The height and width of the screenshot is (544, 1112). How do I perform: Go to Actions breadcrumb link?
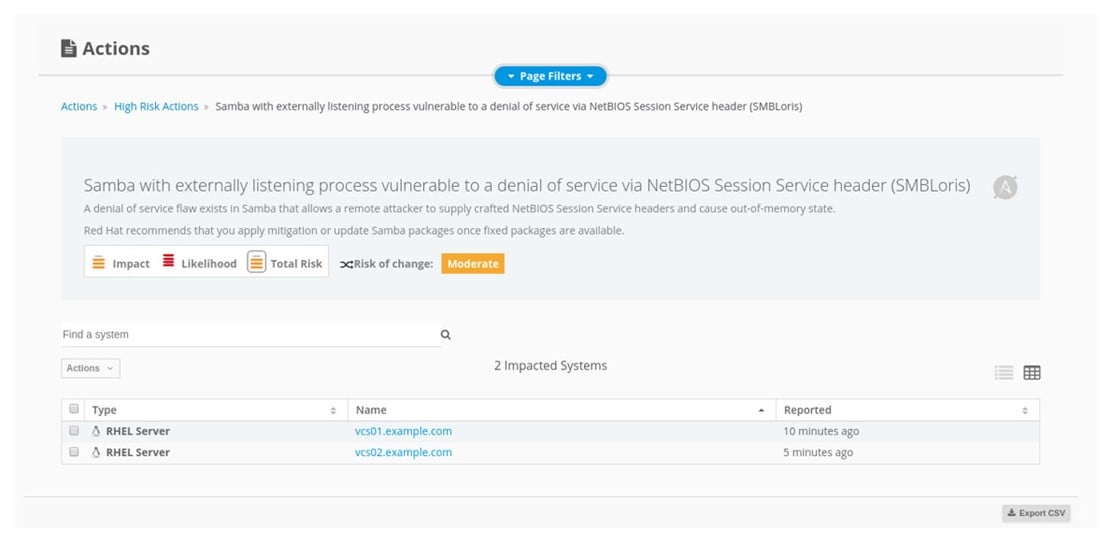79,106
